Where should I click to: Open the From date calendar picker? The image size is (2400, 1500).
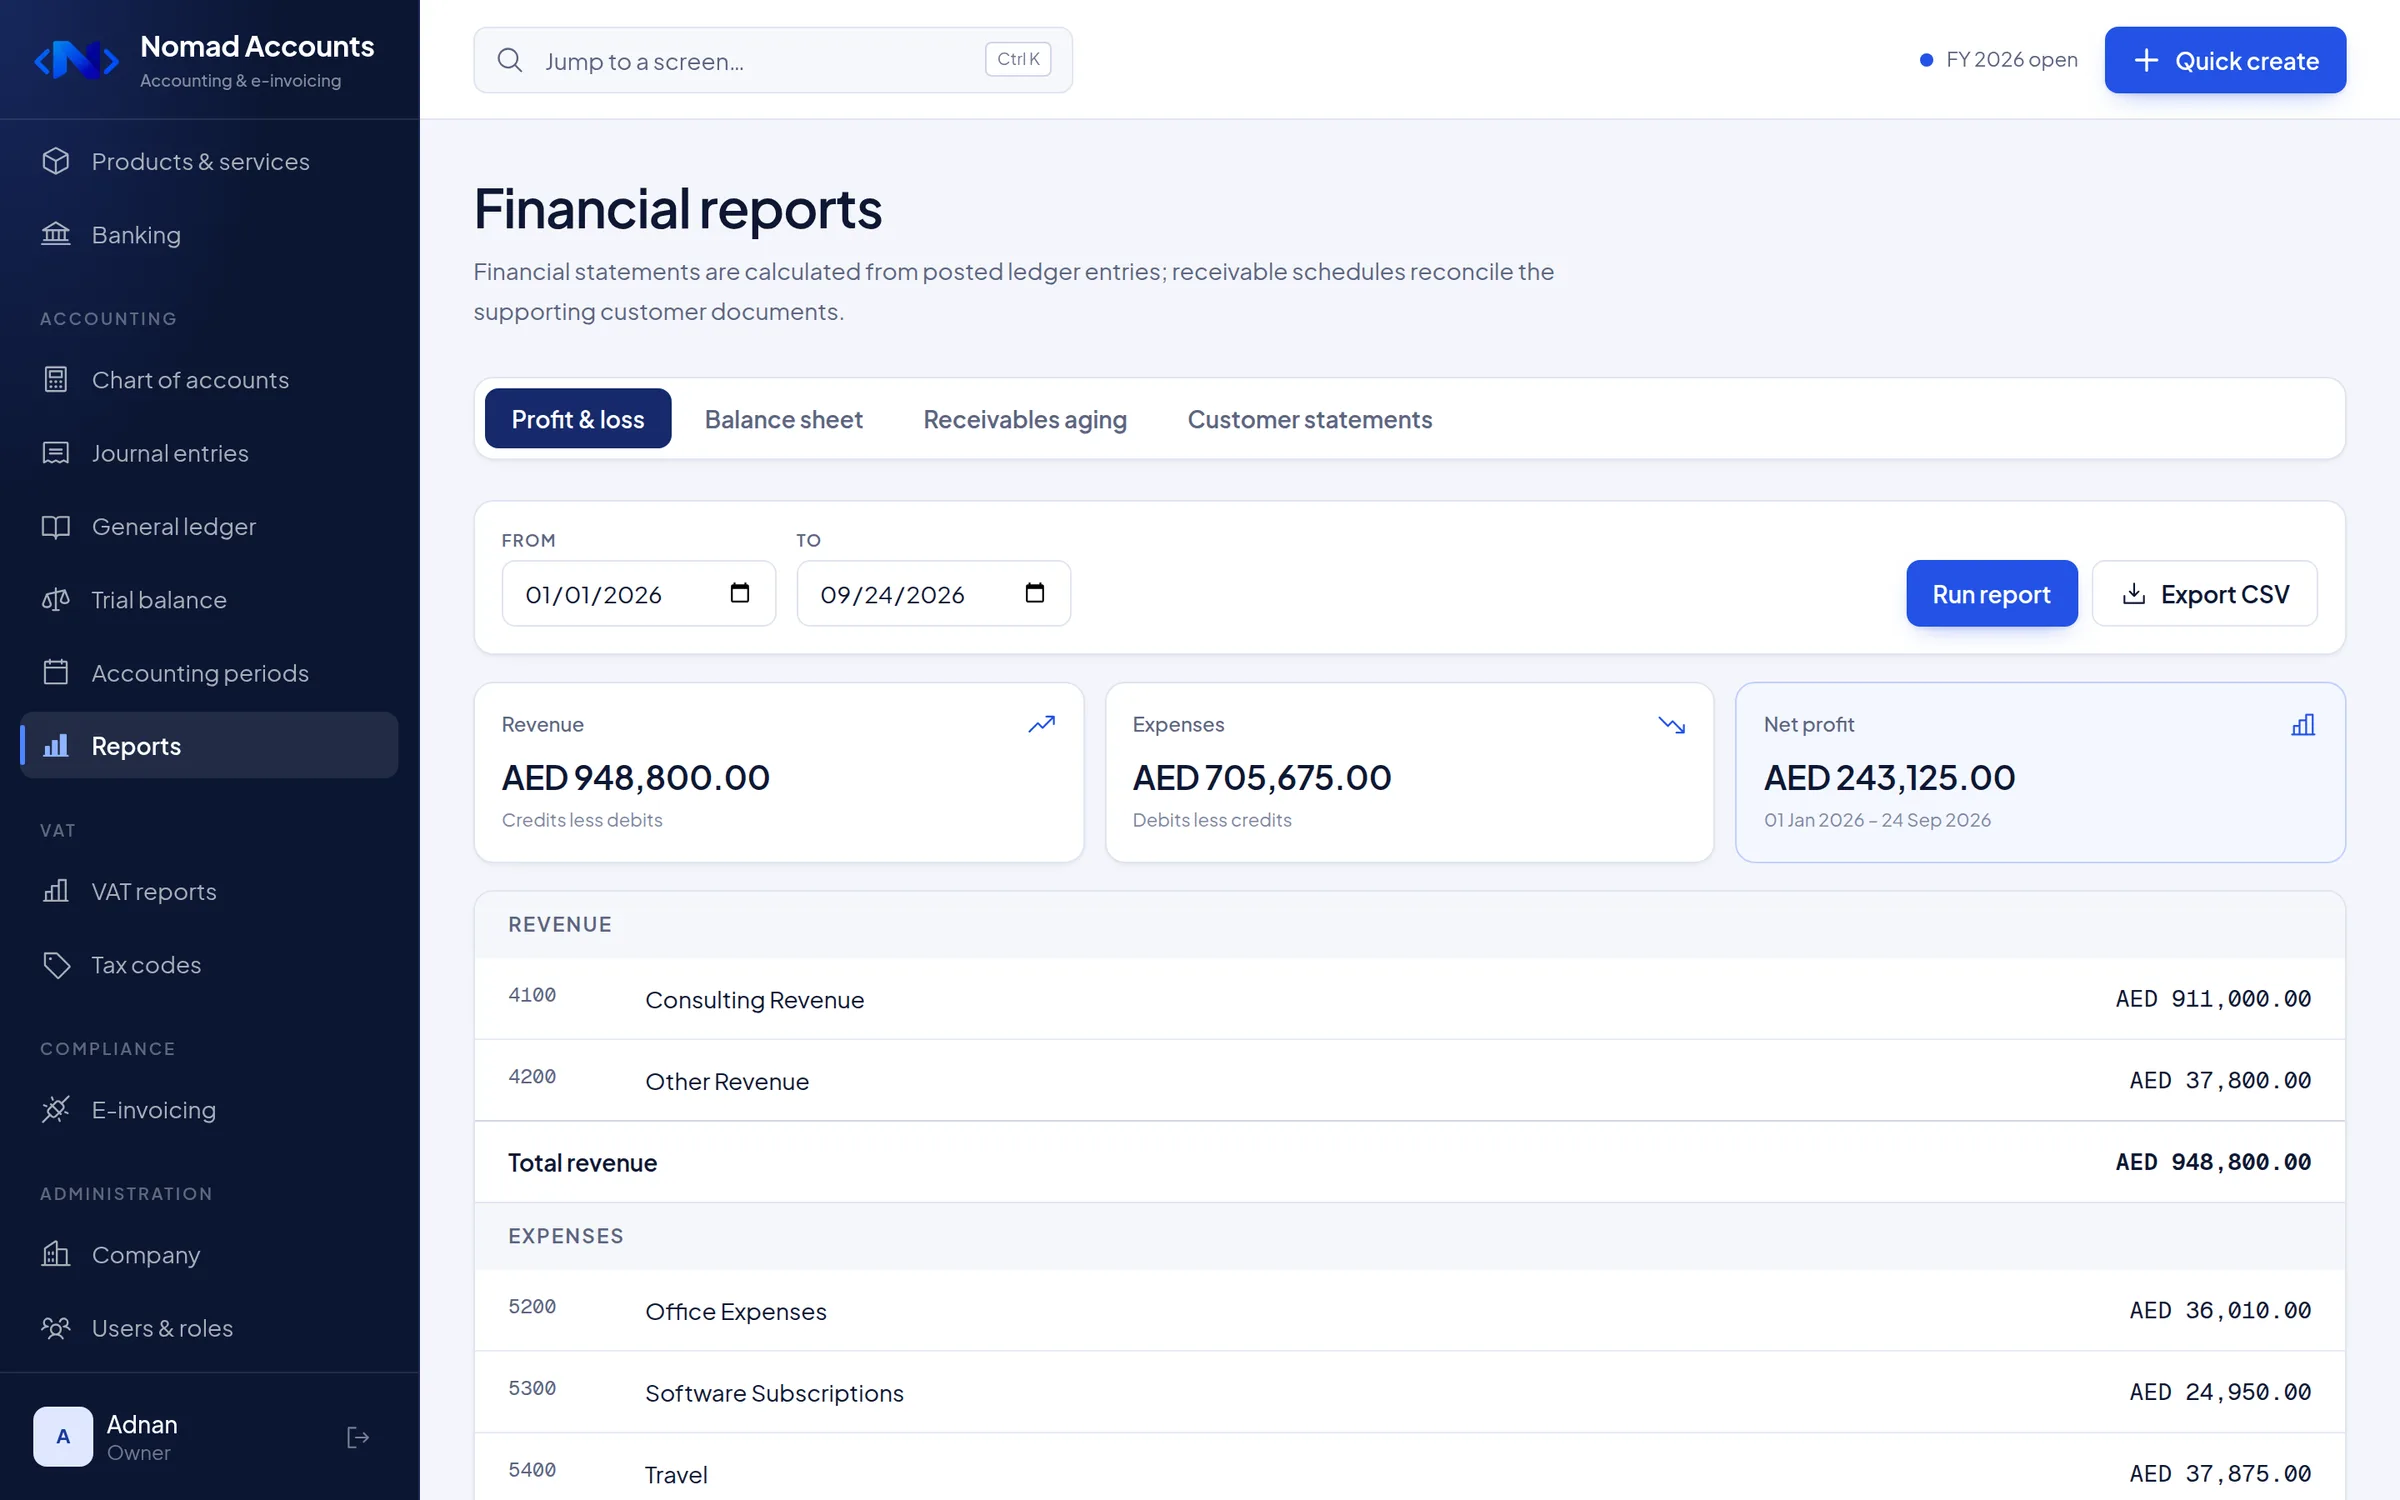click(740, 593)
